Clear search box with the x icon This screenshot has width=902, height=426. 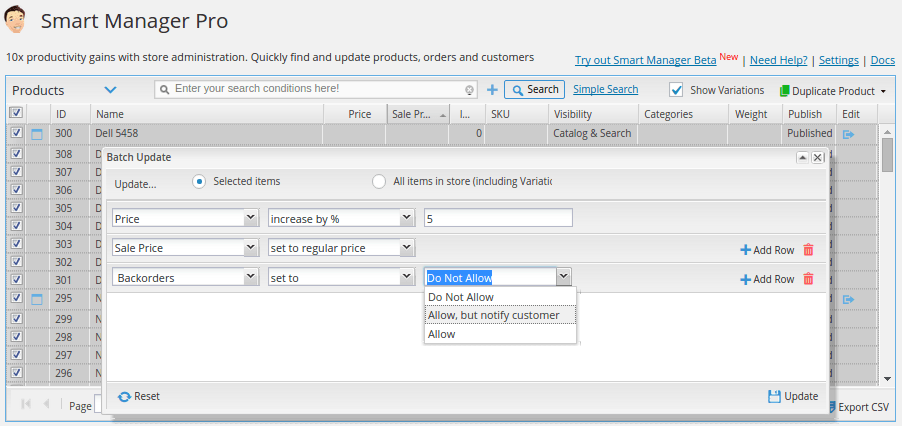469,90
